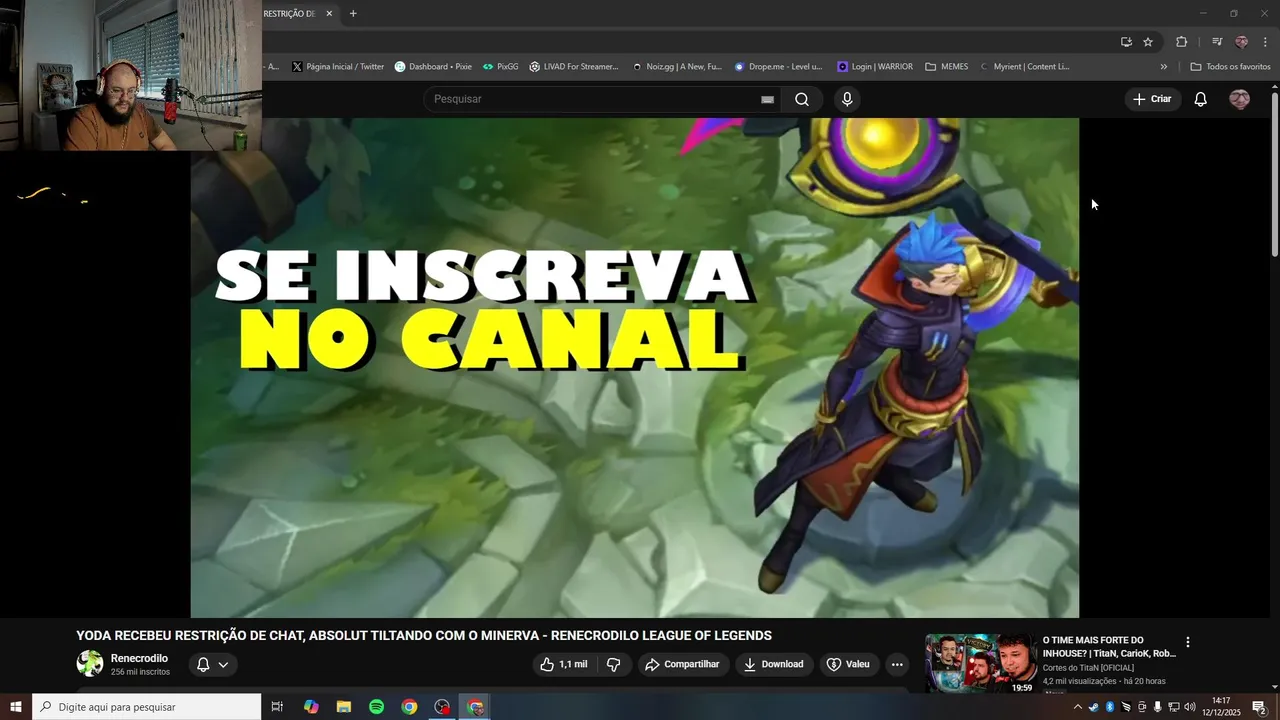Open a new browser tab
The height and width of the screenshot is (720, 1280).
[353, 14]
